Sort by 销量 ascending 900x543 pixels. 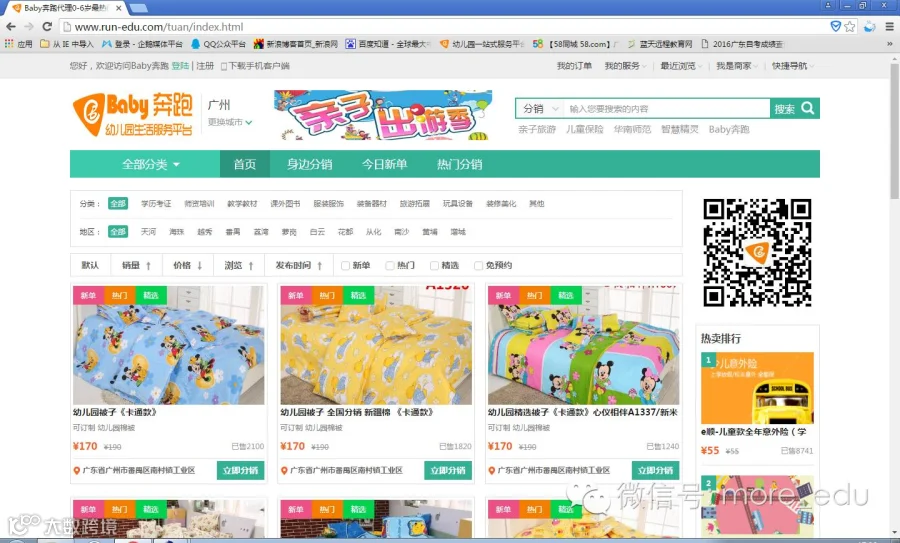(x=136, y=265)
